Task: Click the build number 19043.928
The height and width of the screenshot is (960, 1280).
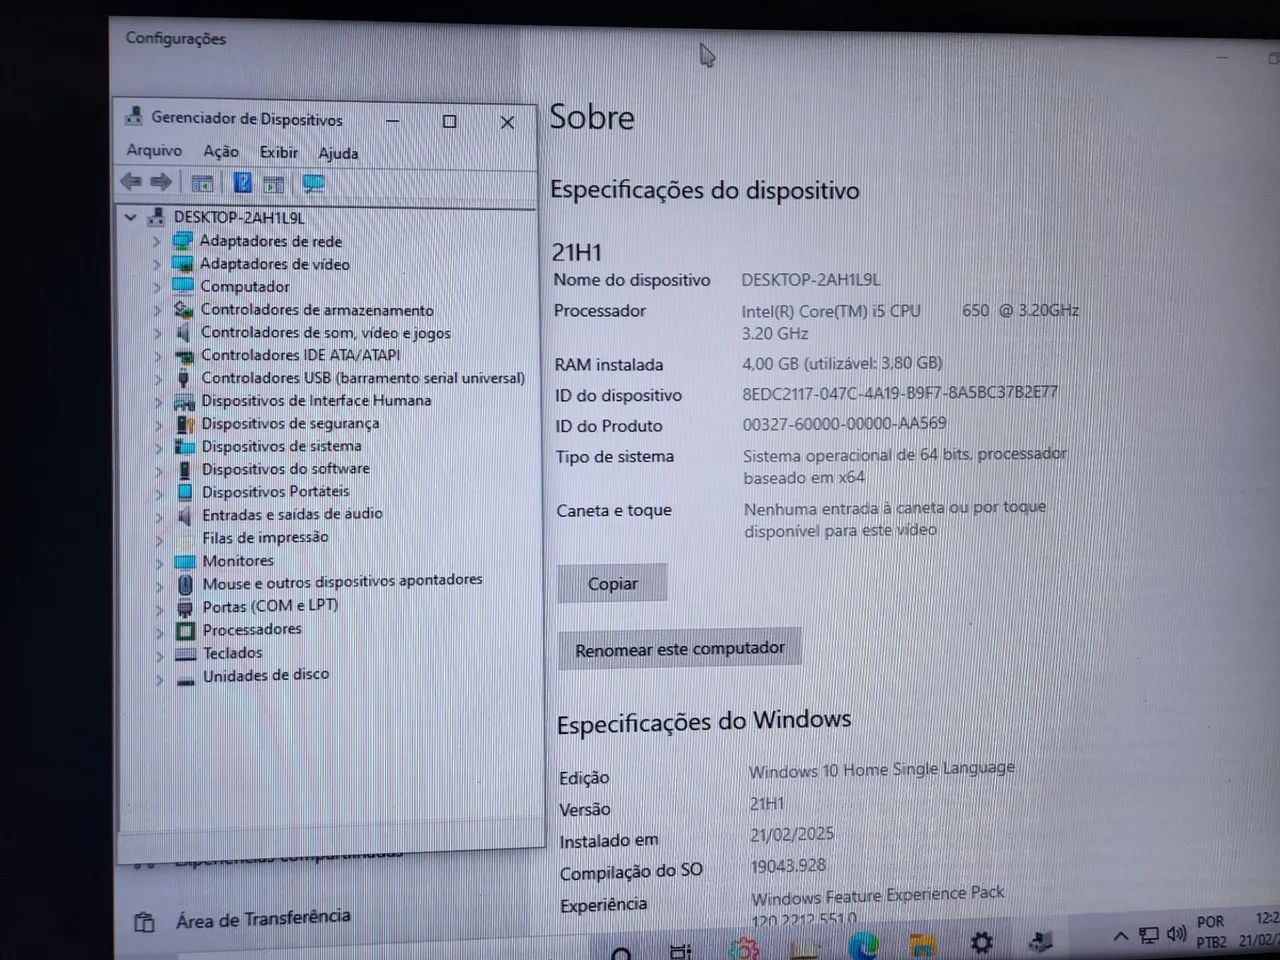Action: (x=788, y=866)
